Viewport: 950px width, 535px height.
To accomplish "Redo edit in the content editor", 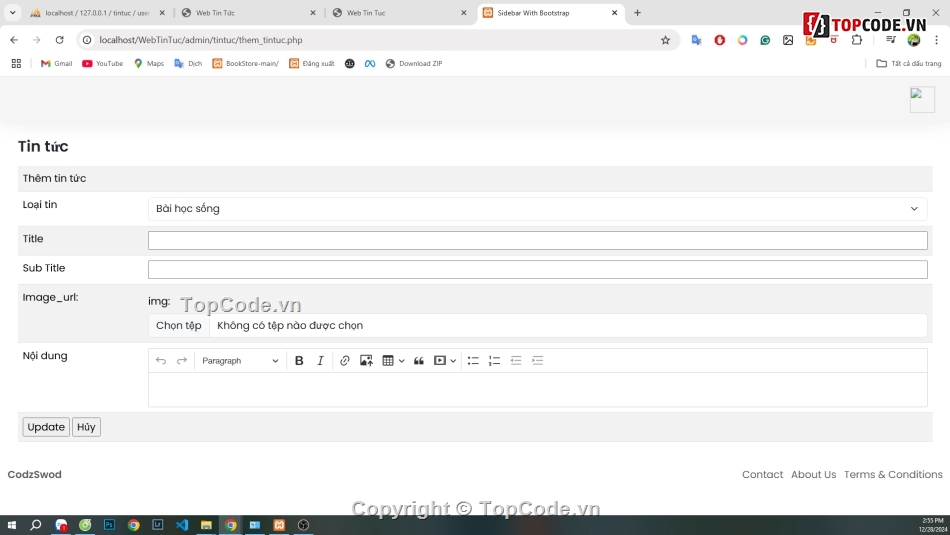I will 182,361.
